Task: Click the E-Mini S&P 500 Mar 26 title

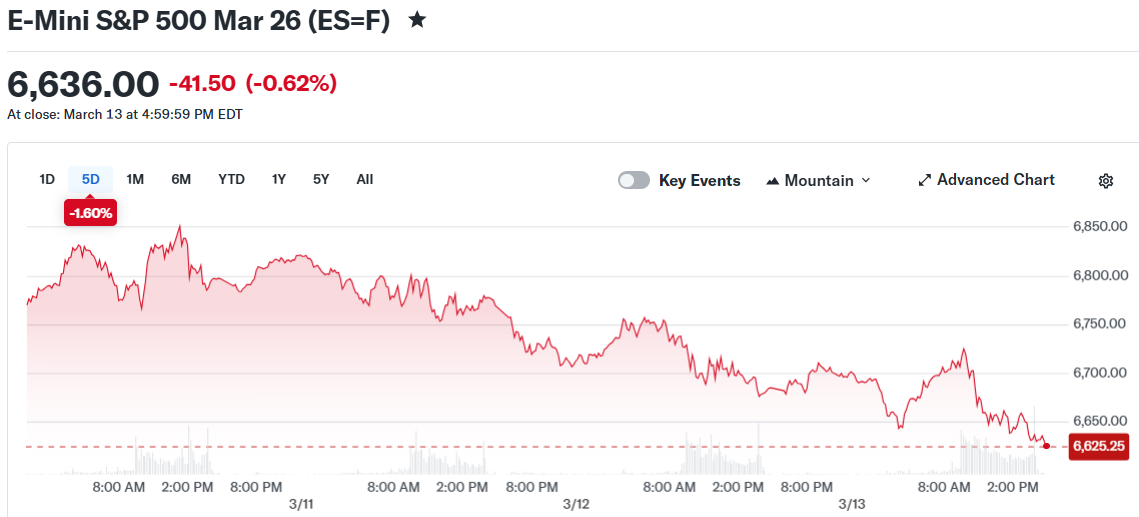Action: point(198,20)
